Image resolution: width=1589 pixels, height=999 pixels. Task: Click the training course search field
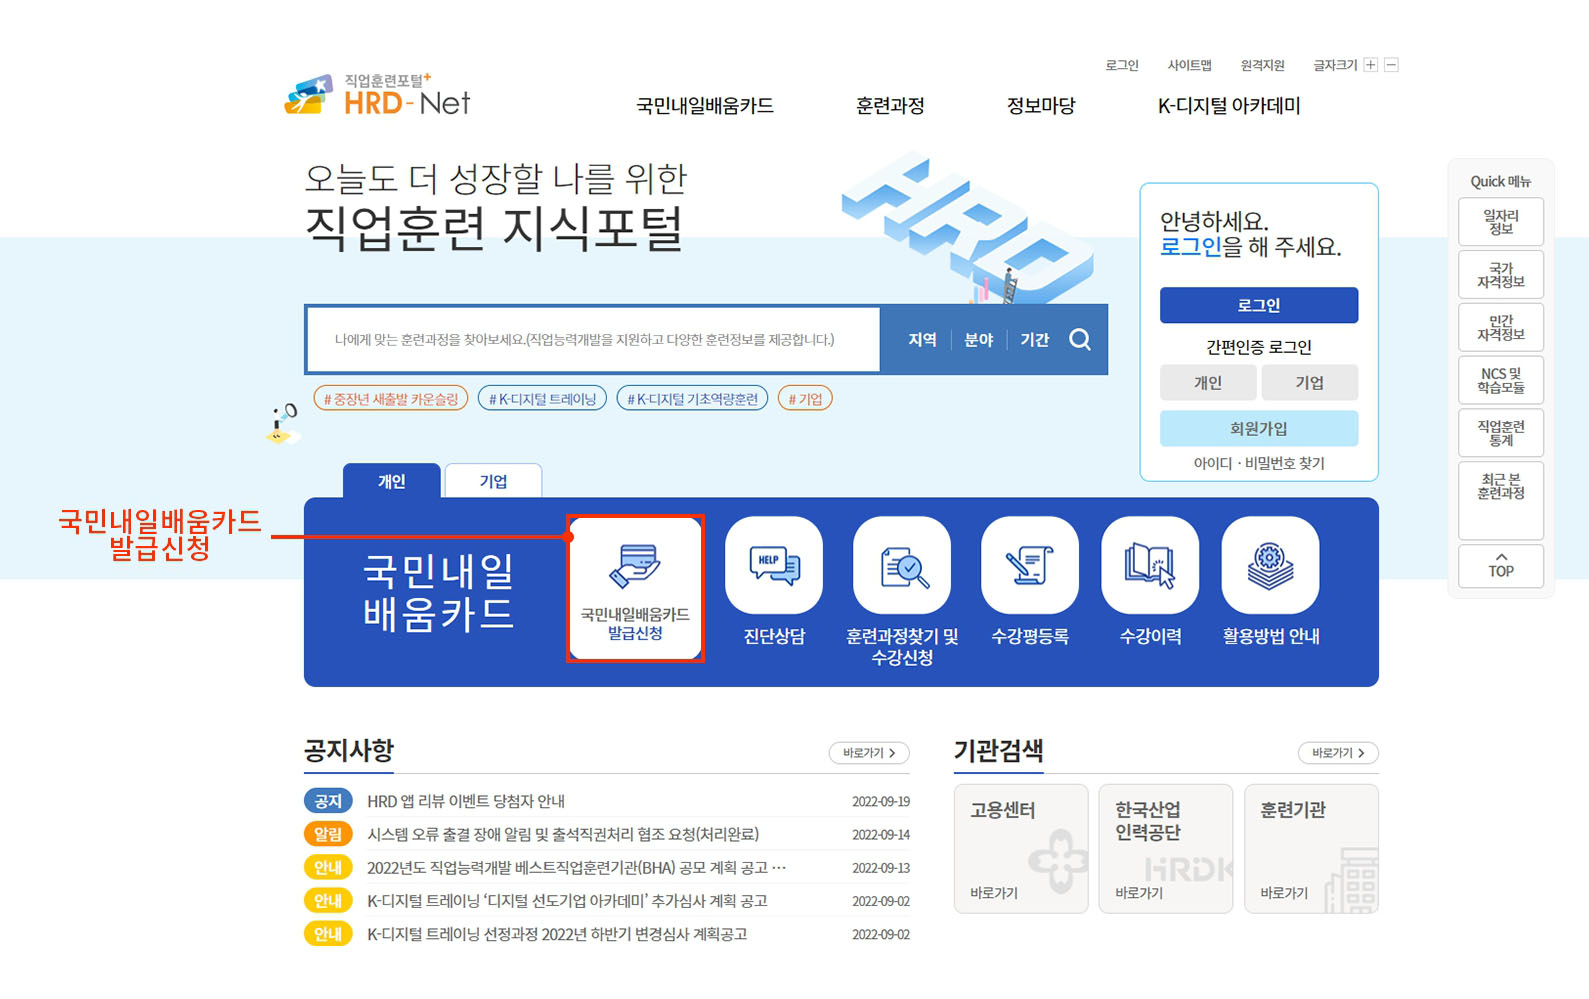click(594, 340)
